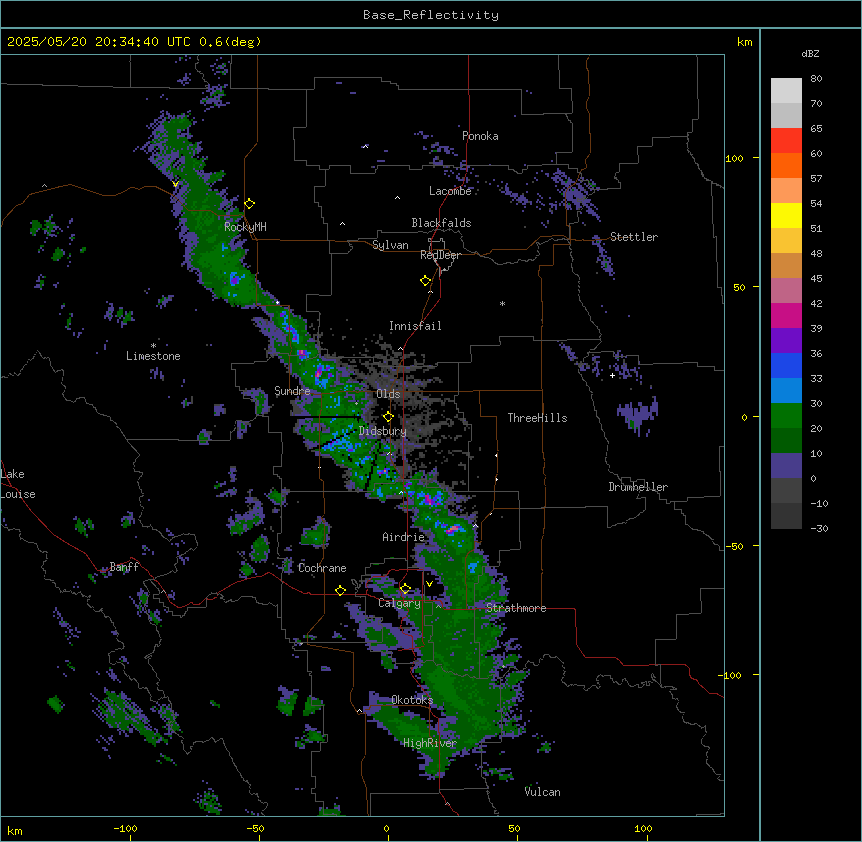The height and width of the screenshot is (842, 862).
Task: Click the yellow diamond marker south of RedDeer
Action: [x=426, y=281]
